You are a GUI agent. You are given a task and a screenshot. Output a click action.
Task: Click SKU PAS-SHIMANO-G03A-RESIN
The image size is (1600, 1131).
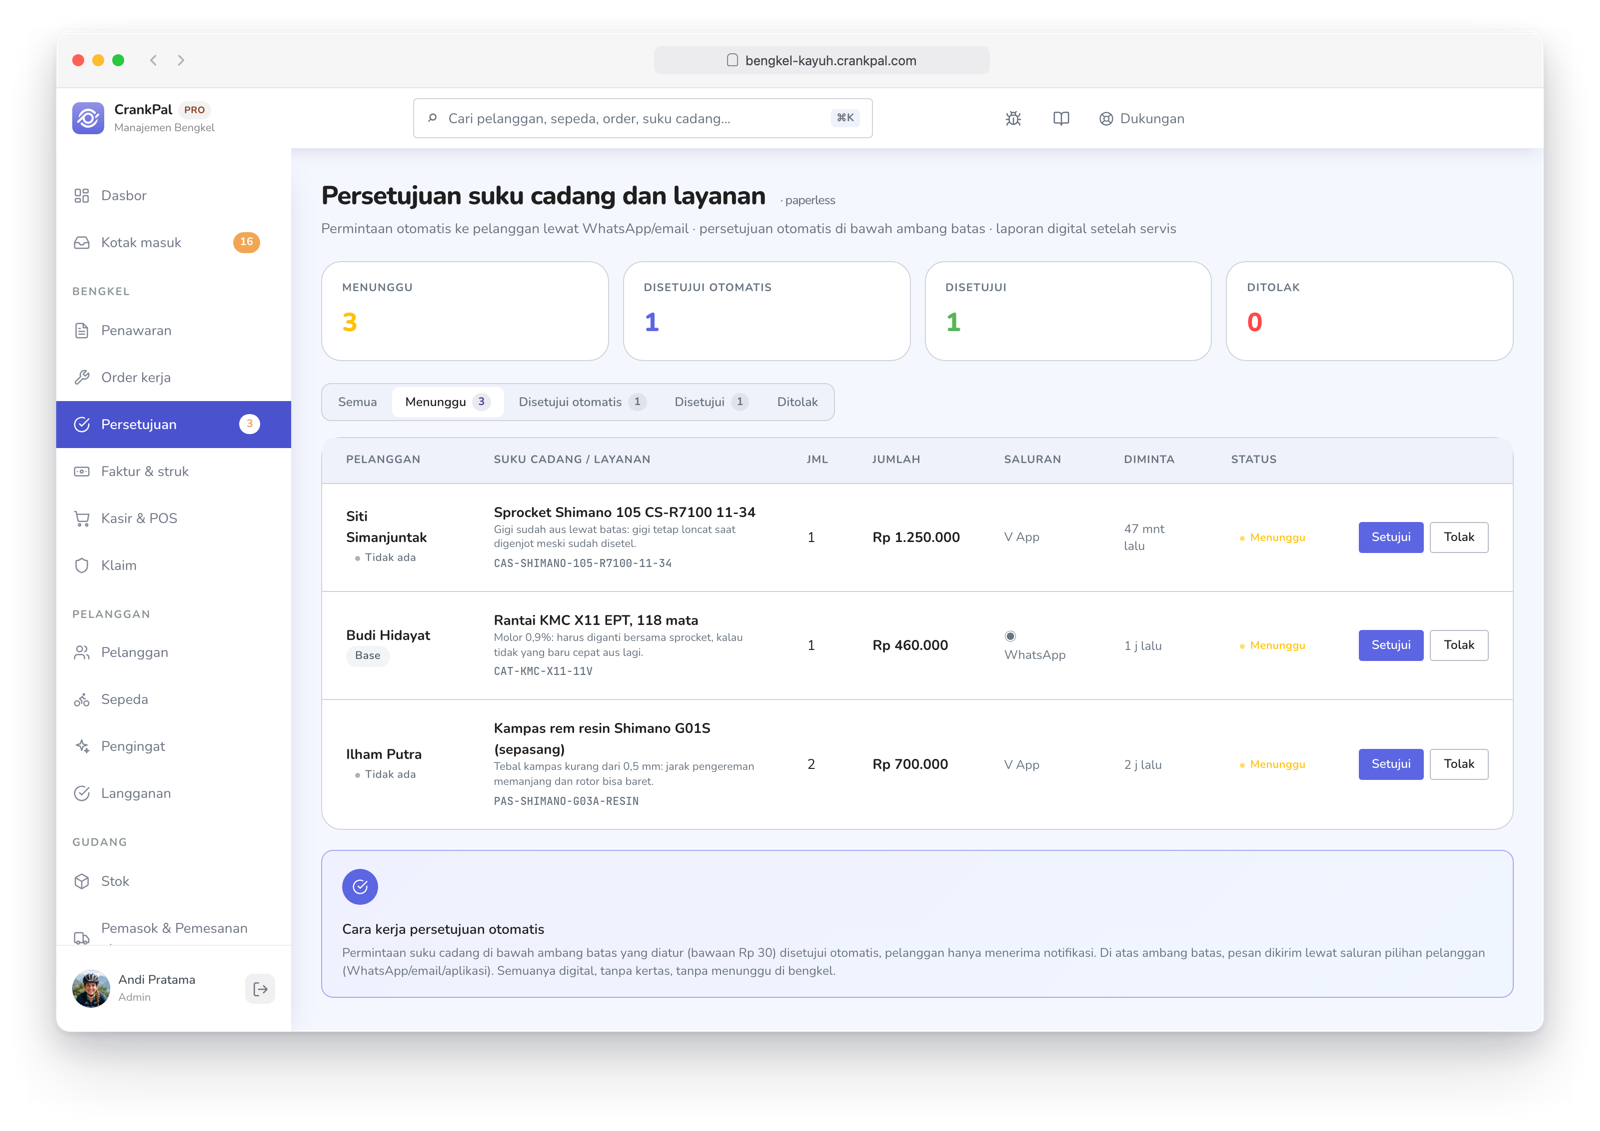point(566,801)
